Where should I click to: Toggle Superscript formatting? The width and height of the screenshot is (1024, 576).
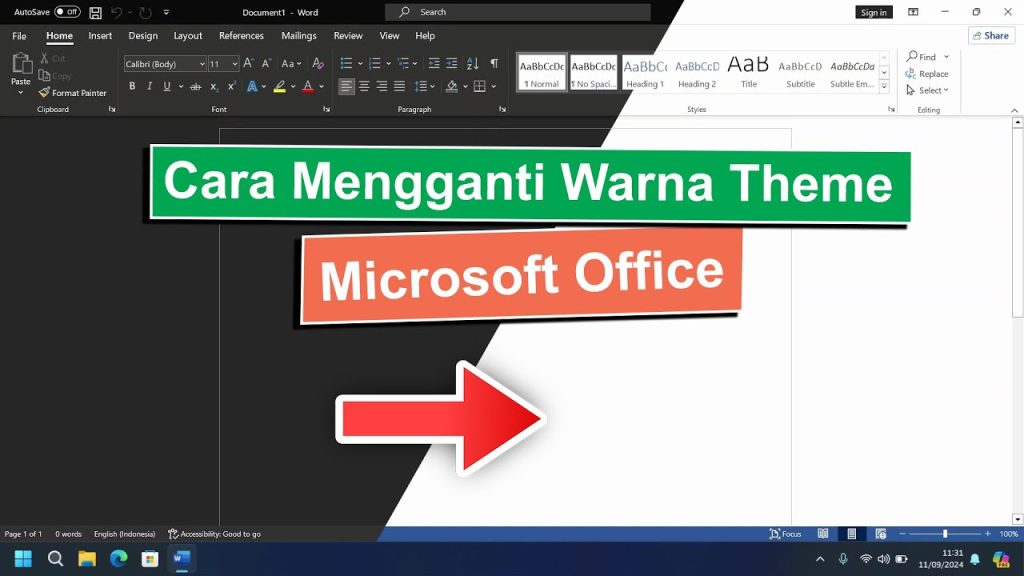pyautogui.click(x=231, y=86)
